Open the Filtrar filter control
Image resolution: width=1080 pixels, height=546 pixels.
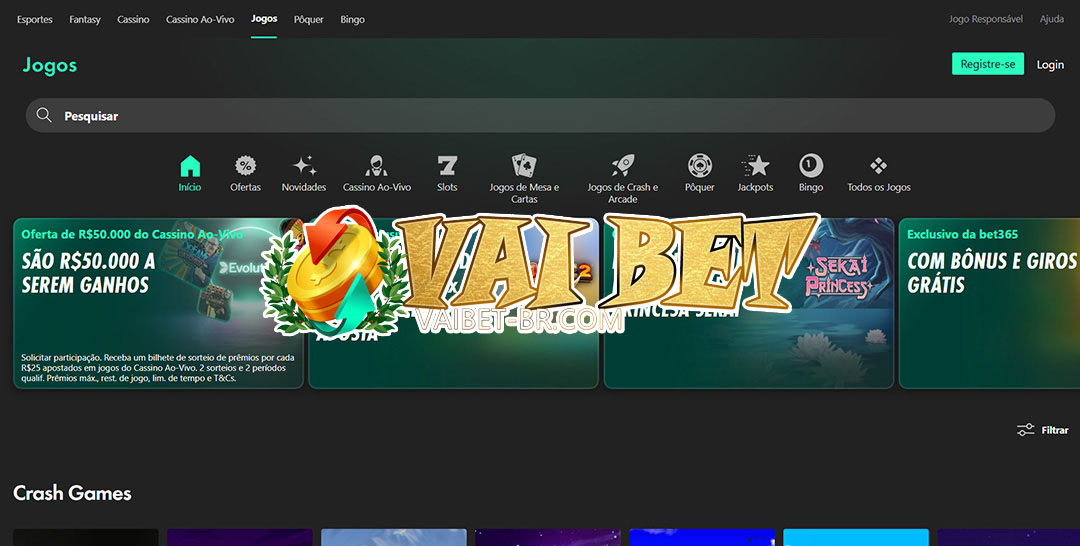coord(1042,430)
